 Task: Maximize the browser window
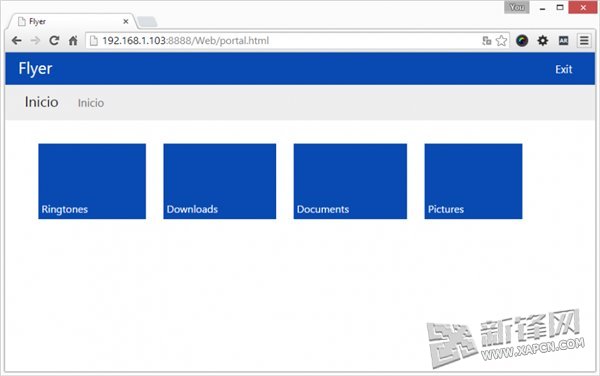pos(560,7)
